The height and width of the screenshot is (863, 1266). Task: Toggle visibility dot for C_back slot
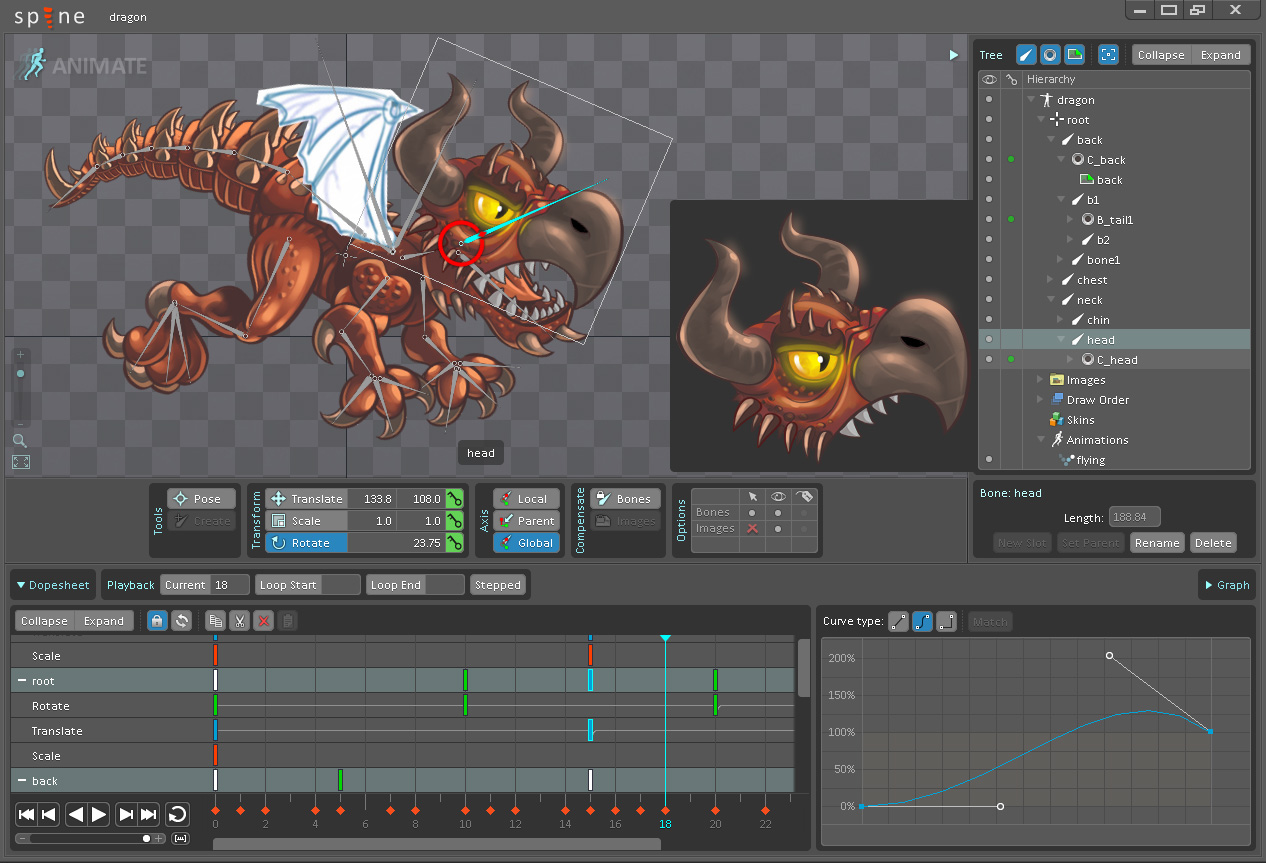click(x=989, y=159)
